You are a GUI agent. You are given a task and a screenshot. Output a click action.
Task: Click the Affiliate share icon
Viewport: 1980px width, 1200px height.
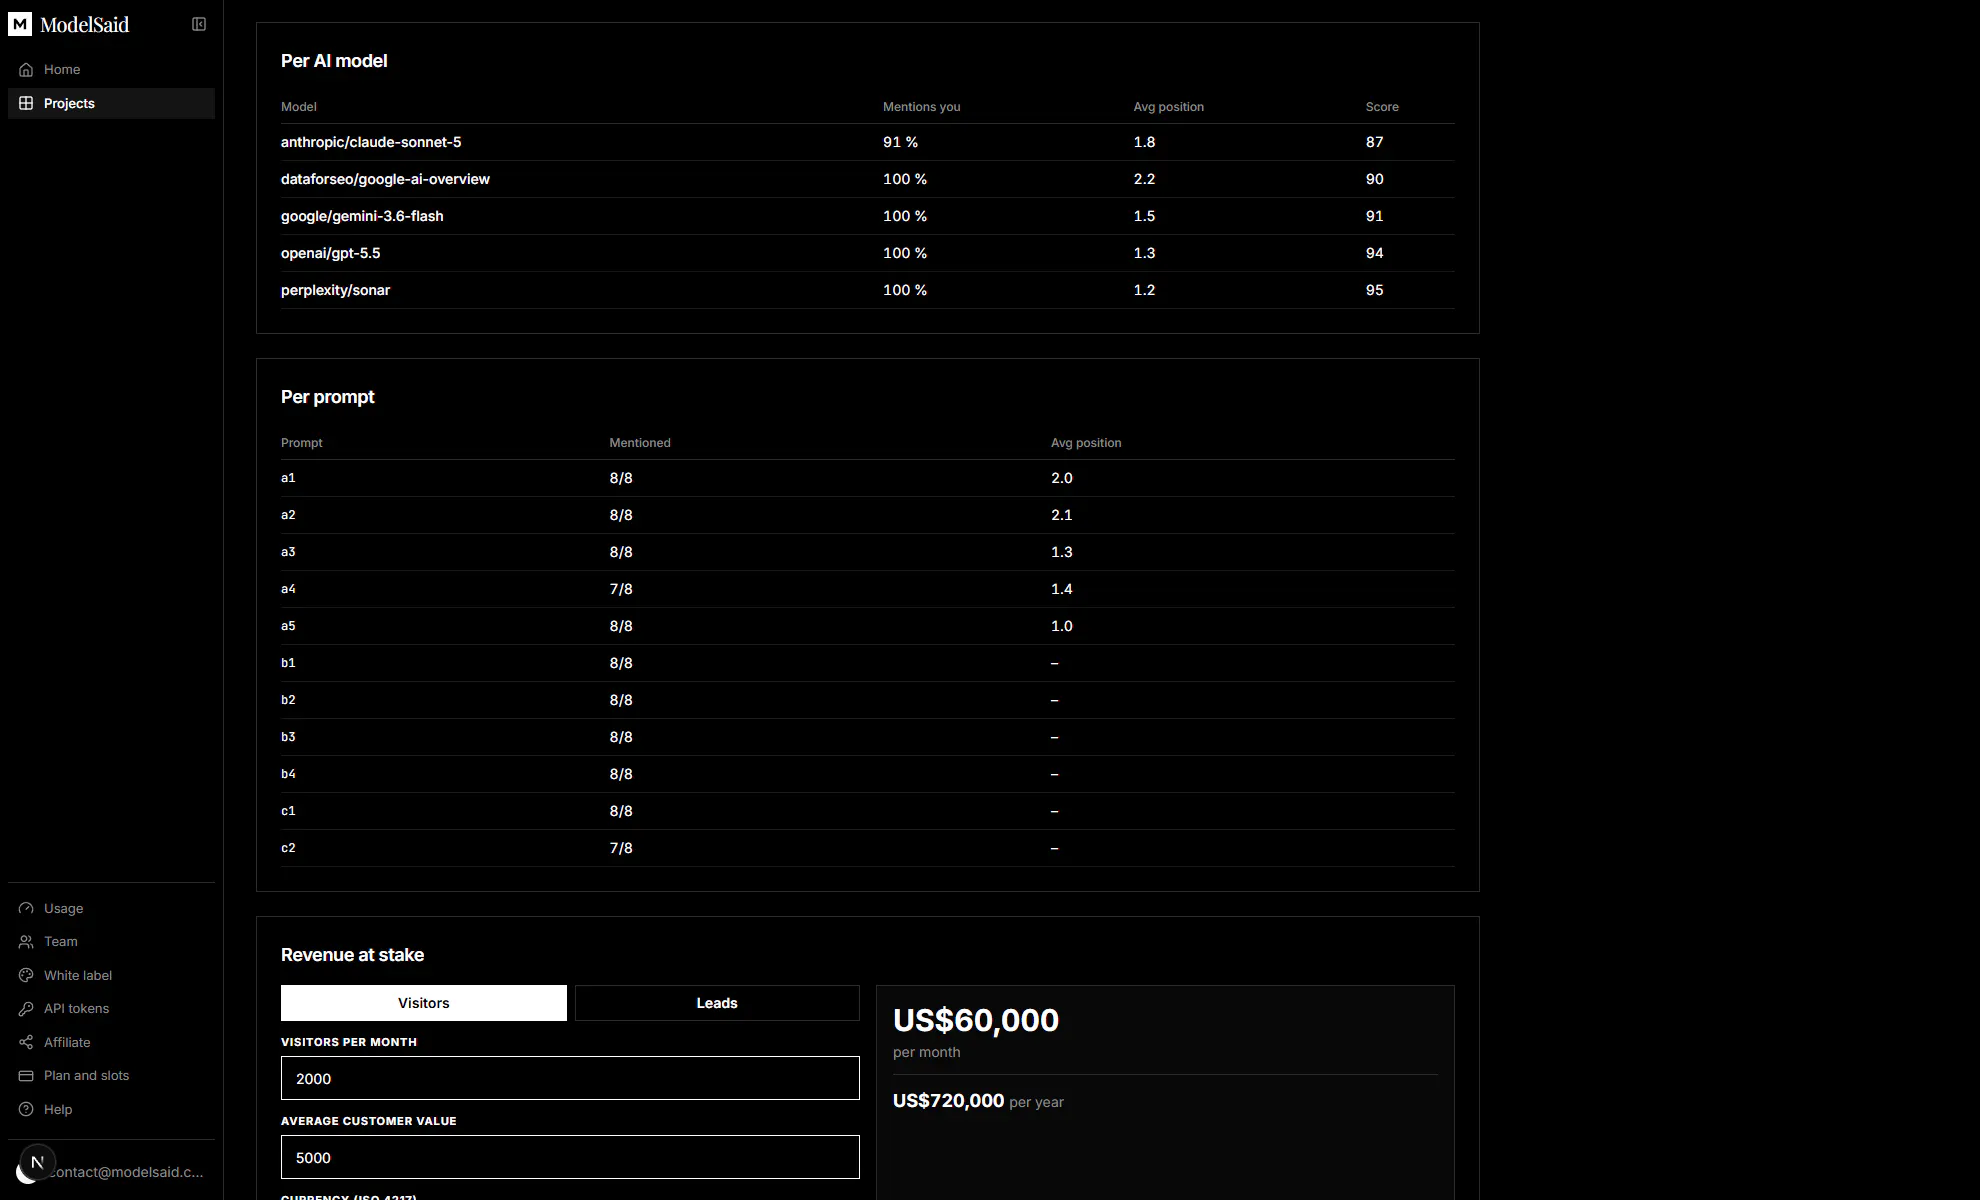(26, 1042)
